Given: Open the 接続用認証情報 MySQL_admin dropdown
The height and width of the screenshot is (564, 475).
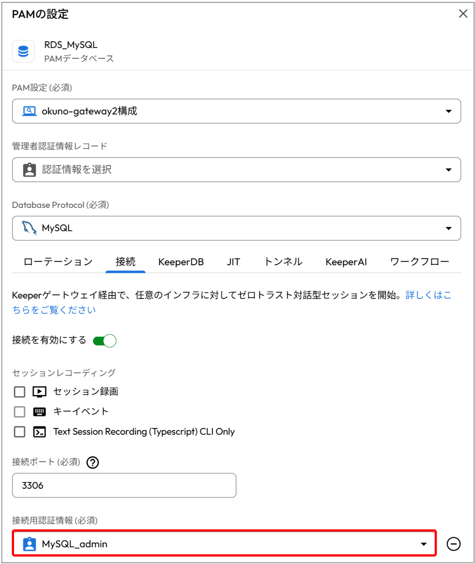Looking at the screenshot, I should pyautogui.click(x=224, y=543).
